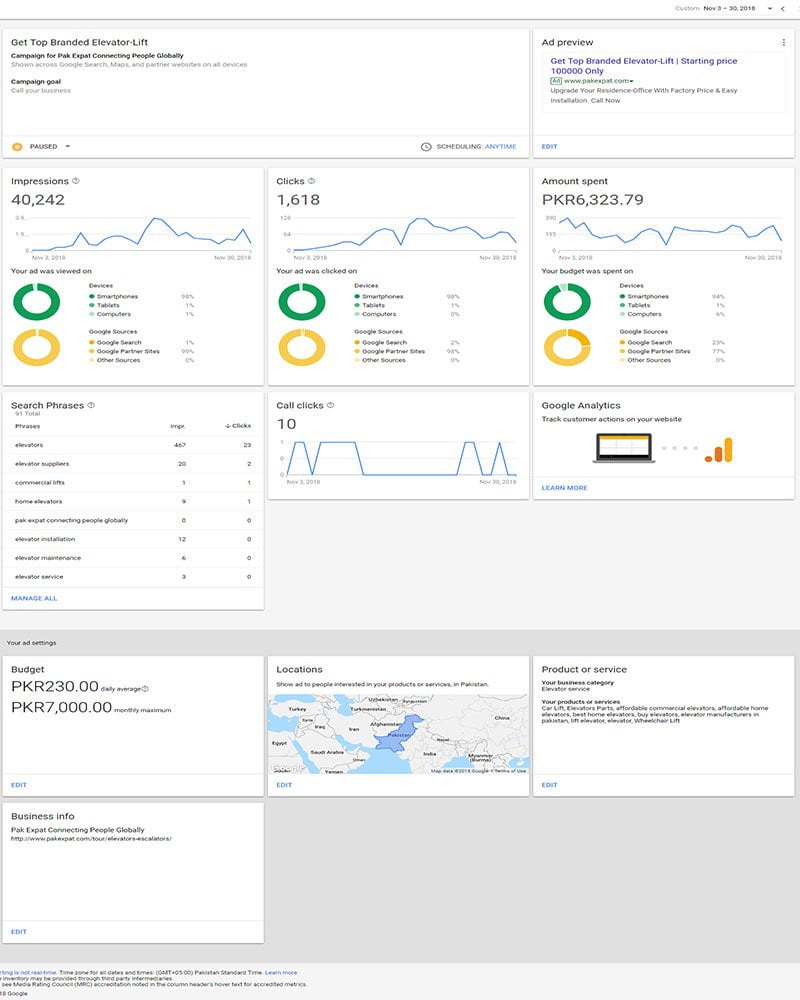Click the PKR7,000.00 monthly maximum value

[61, 707]
